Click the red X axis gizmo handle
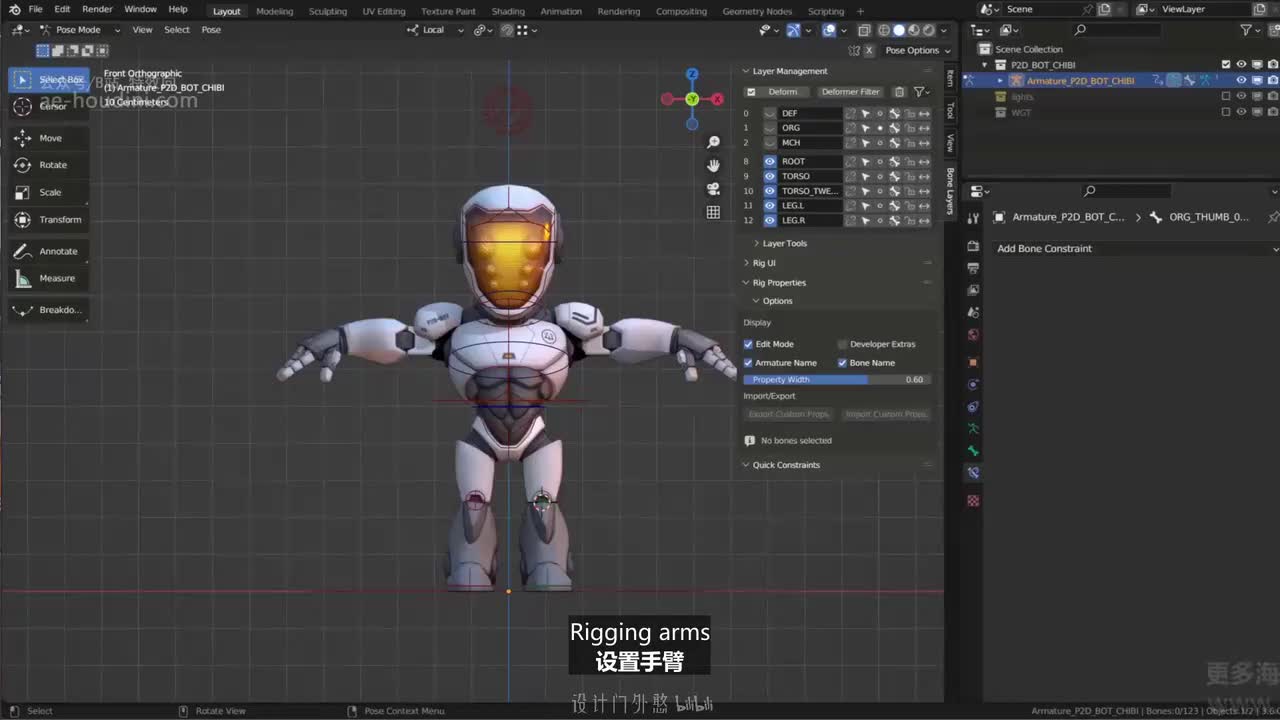Screen dimensions: 1280x720 pos(717,99)
